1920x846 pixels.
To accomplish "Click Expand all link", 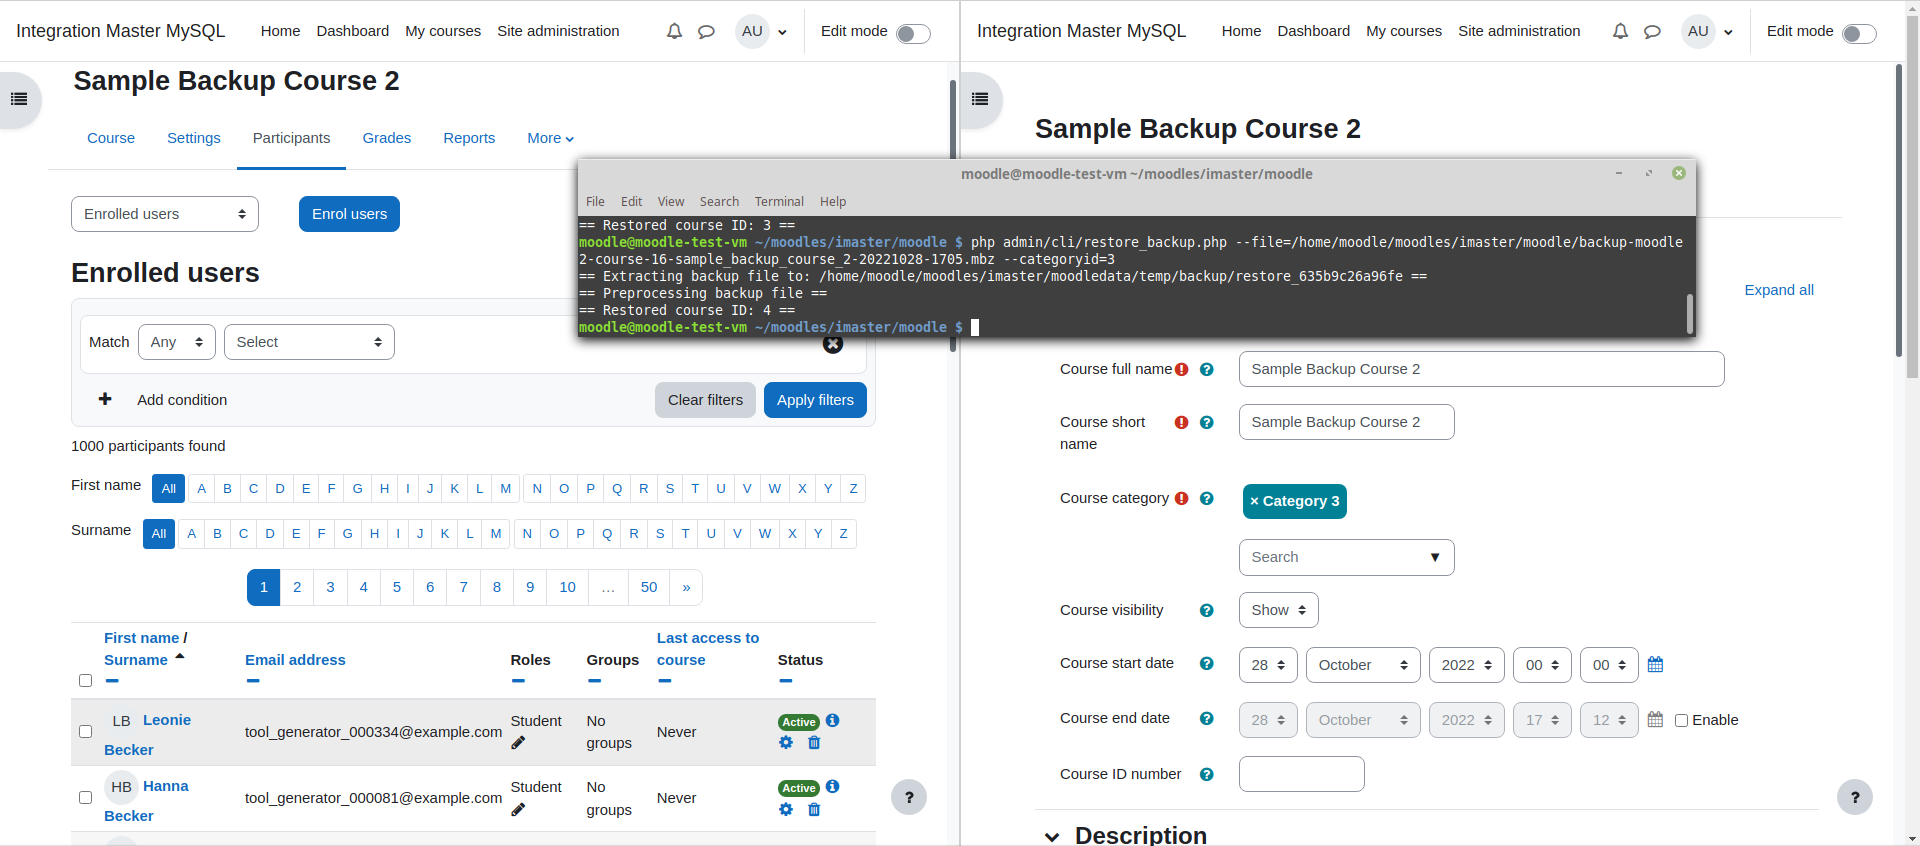I will [x=1778, y=290].
